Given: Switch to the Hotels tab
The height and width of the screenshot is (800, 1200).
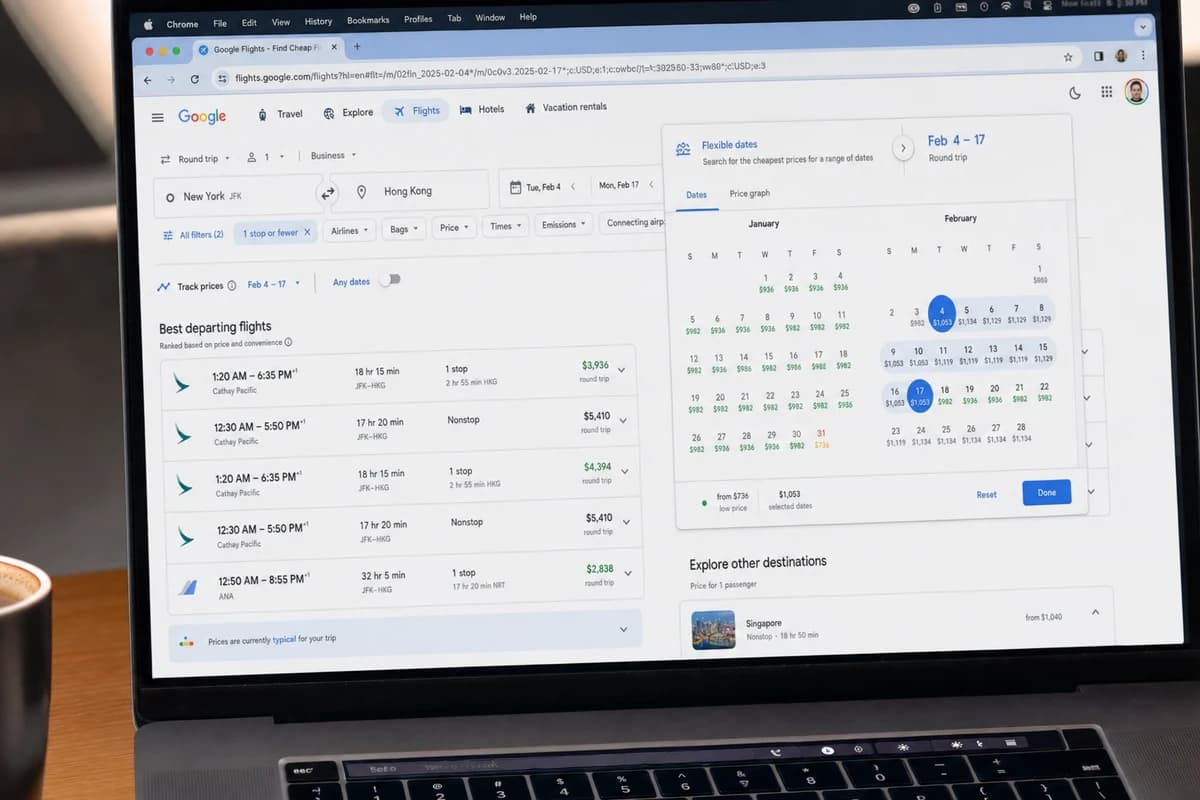Looking at the screenshot, I should click(482, 109).
